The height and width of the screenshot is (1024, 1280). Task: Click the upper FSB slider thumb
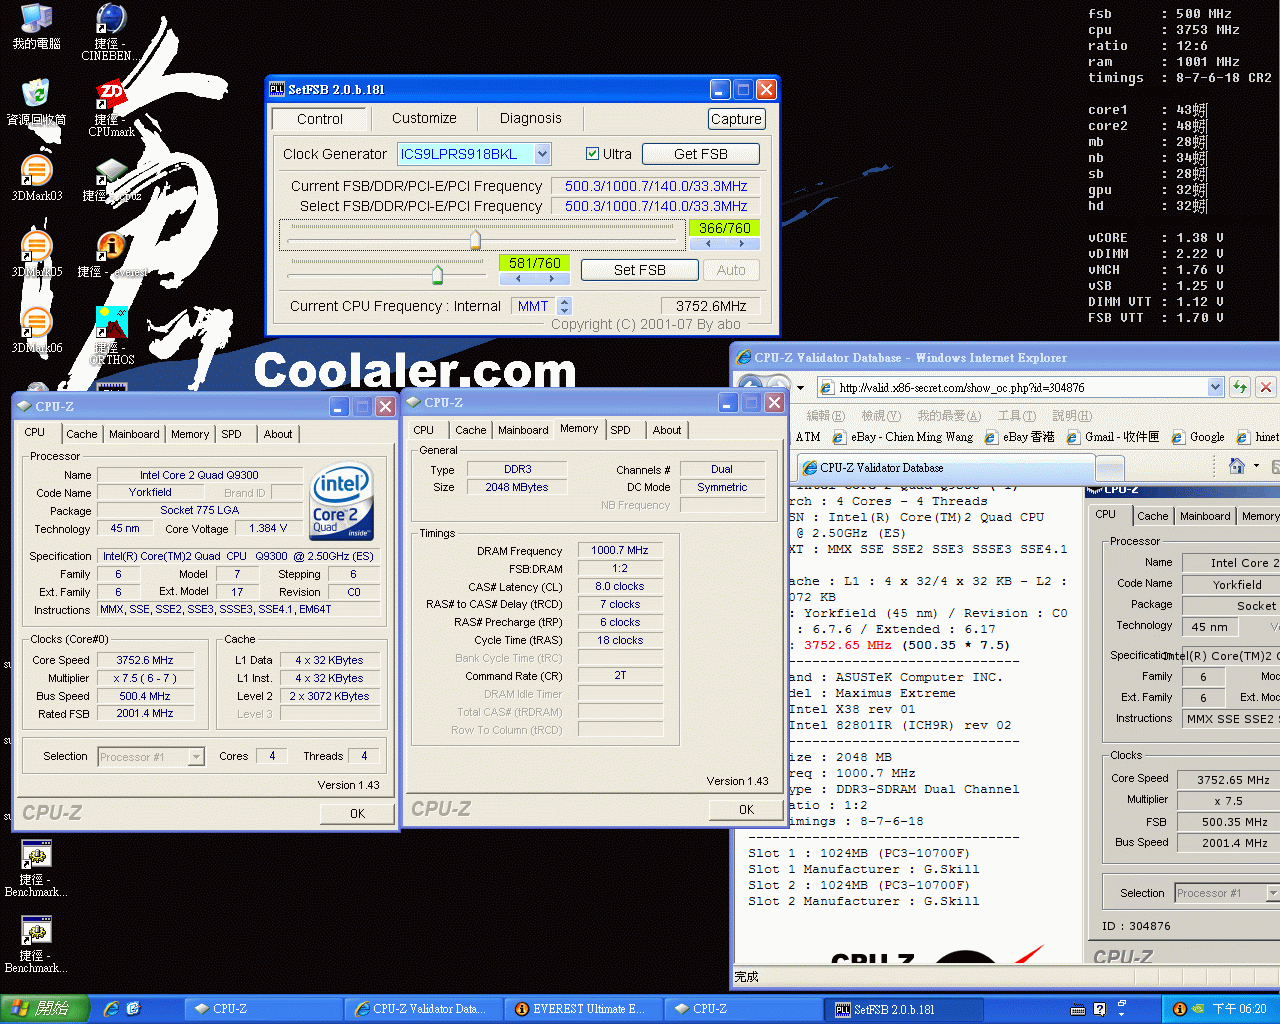[x=475, y=239]
